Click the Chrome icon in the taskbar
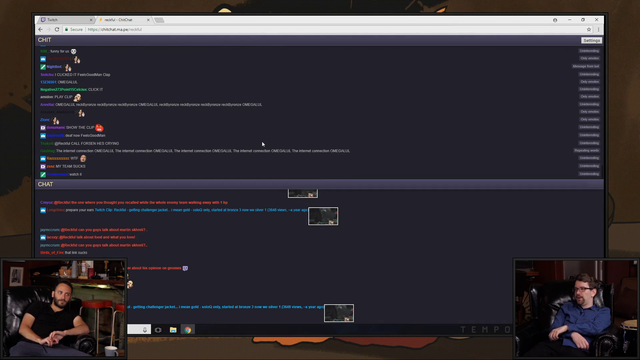The width and height of the screenshot is (640, 360). [188, 330]
